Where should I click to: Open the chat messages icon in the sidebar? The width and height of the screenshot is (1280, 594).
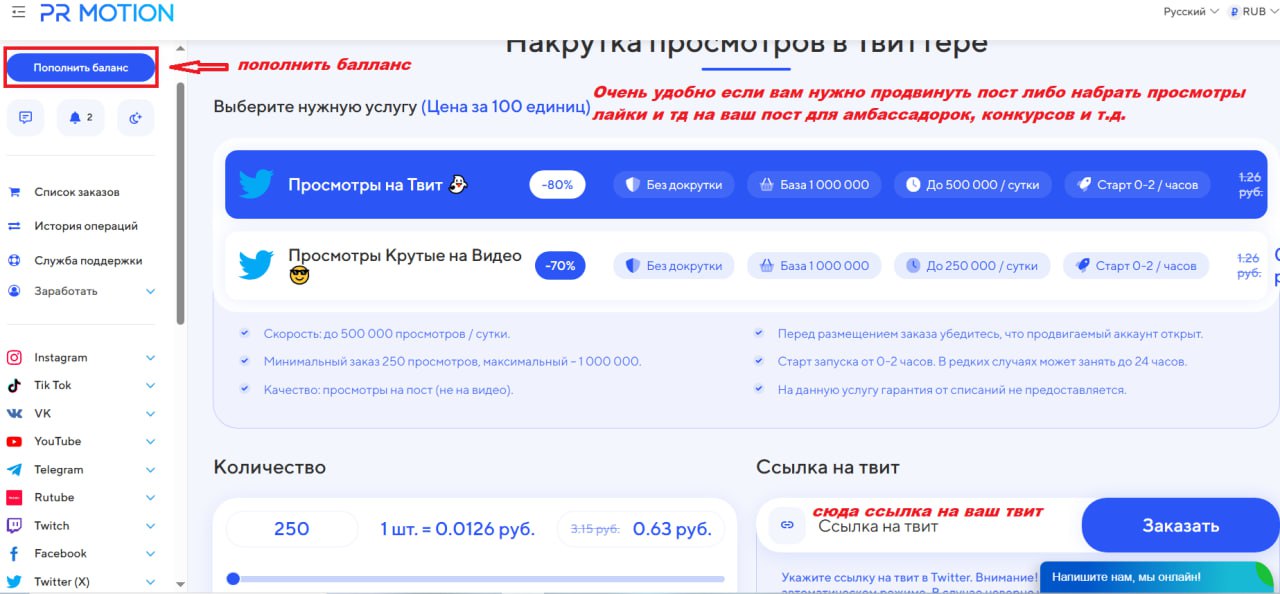26,117
